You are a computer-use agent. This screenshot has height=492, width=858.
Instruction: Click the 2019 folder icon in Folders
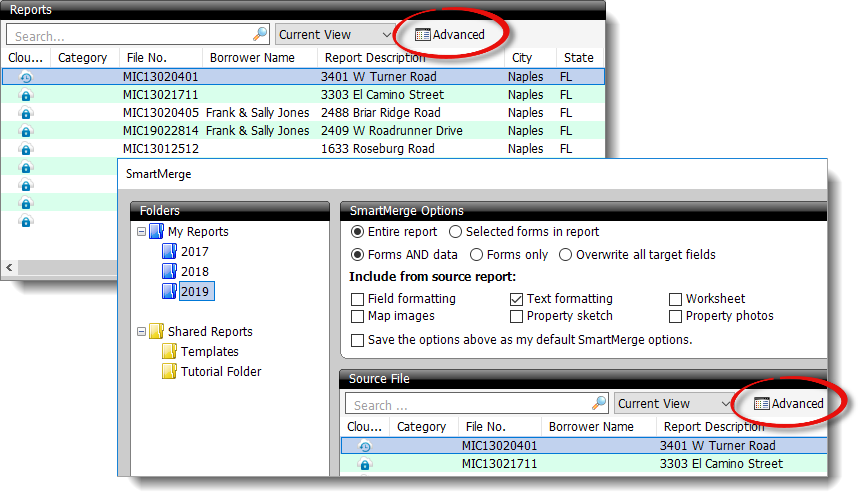(x=169, y=292)
